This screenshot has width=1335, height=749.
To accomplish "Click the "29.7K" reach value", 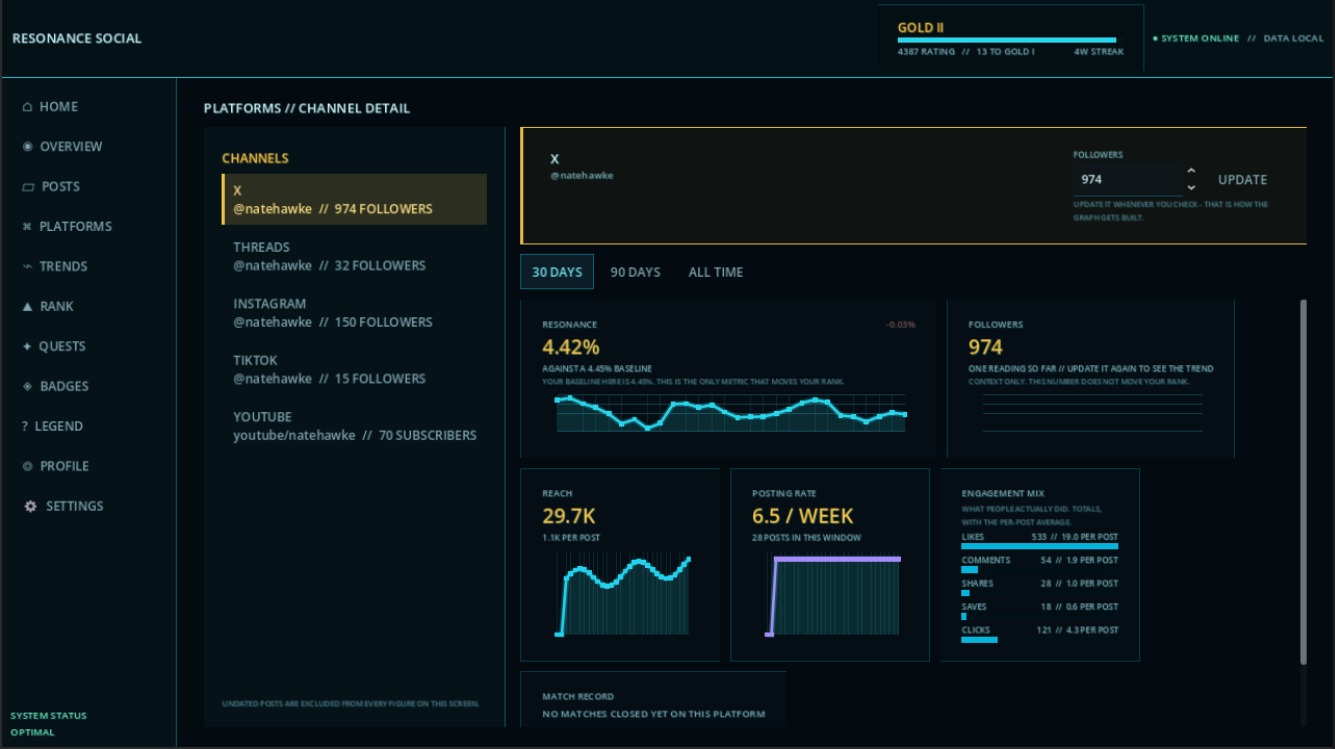I will click(569, 516).
